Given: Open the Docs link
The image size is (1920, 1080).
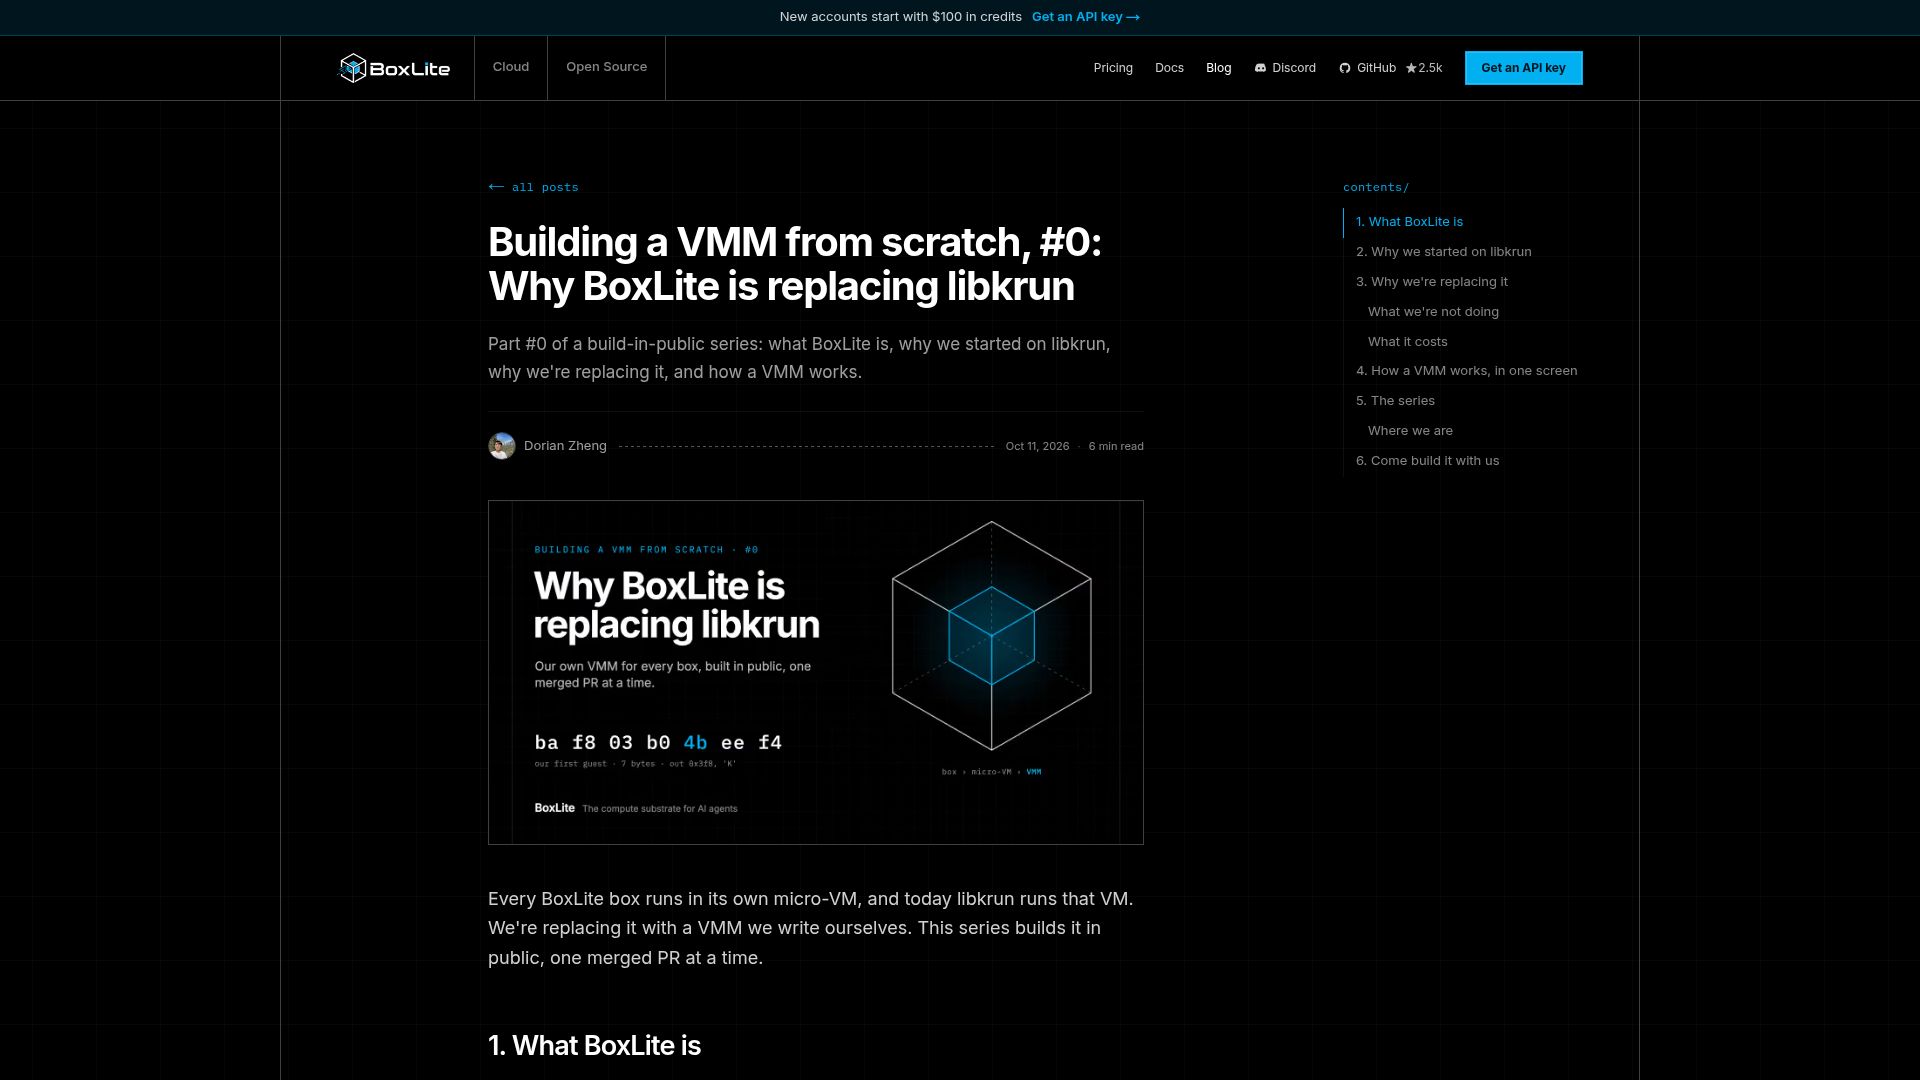Looking at the screenshot, I should tap(1169, 68).
